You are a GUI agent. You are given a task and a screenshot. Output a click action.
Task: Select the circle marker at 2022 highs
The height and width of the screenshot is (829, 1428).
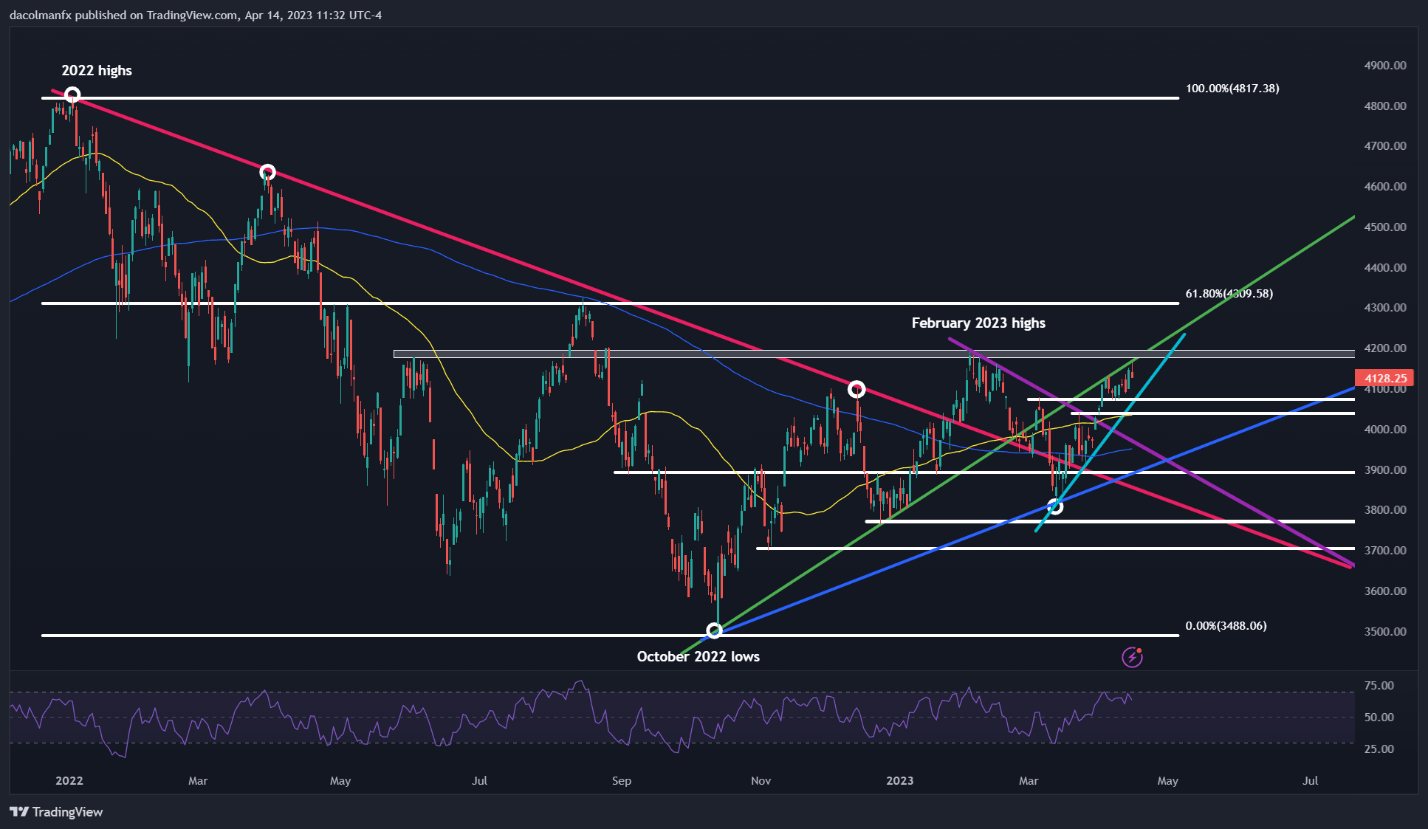pyautogui.click(x=72, y=95)
